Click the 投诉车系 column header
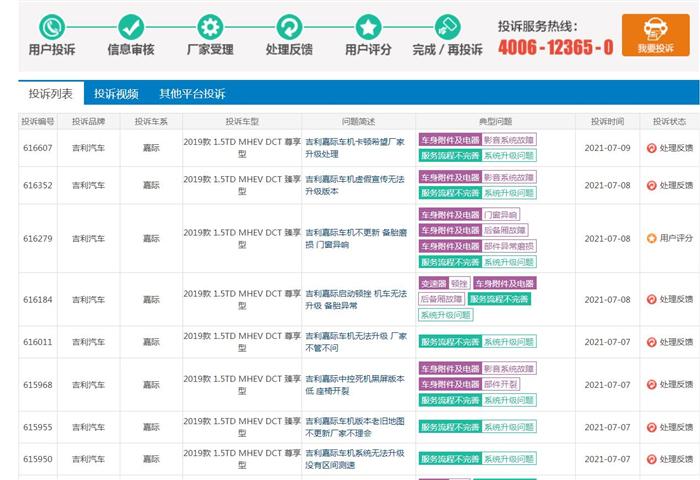The height and width of the screenshot is (480, 700). pos(151,121)
